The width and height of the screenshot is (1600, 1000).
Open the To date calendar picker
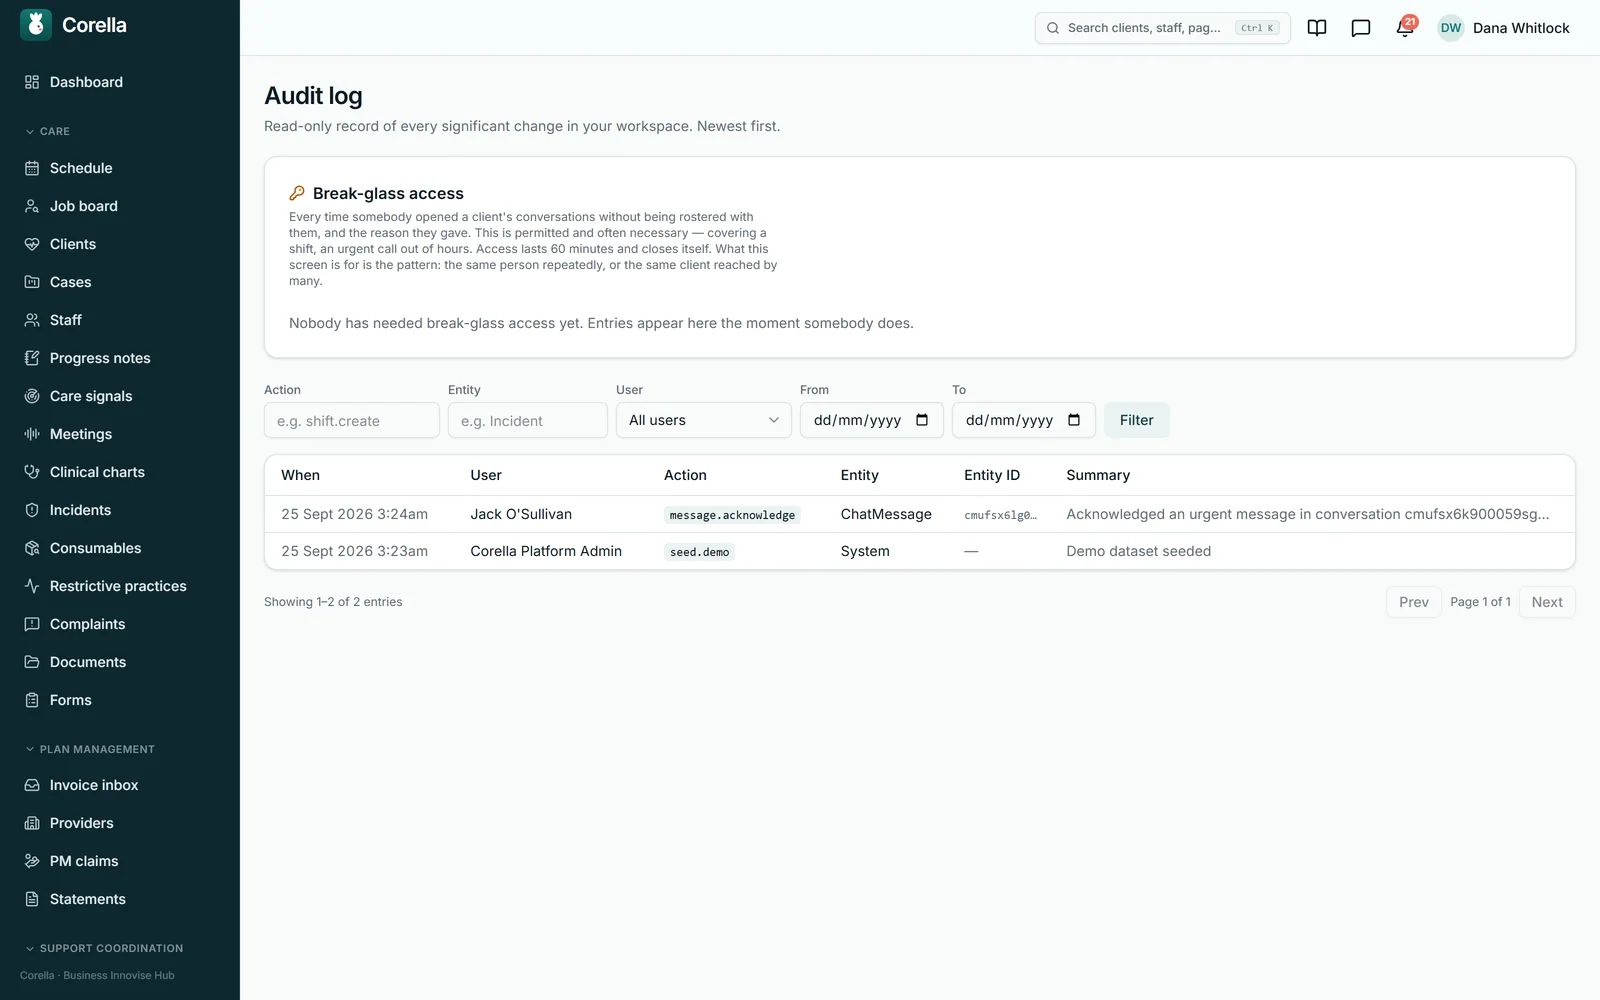coord(1074,420)
